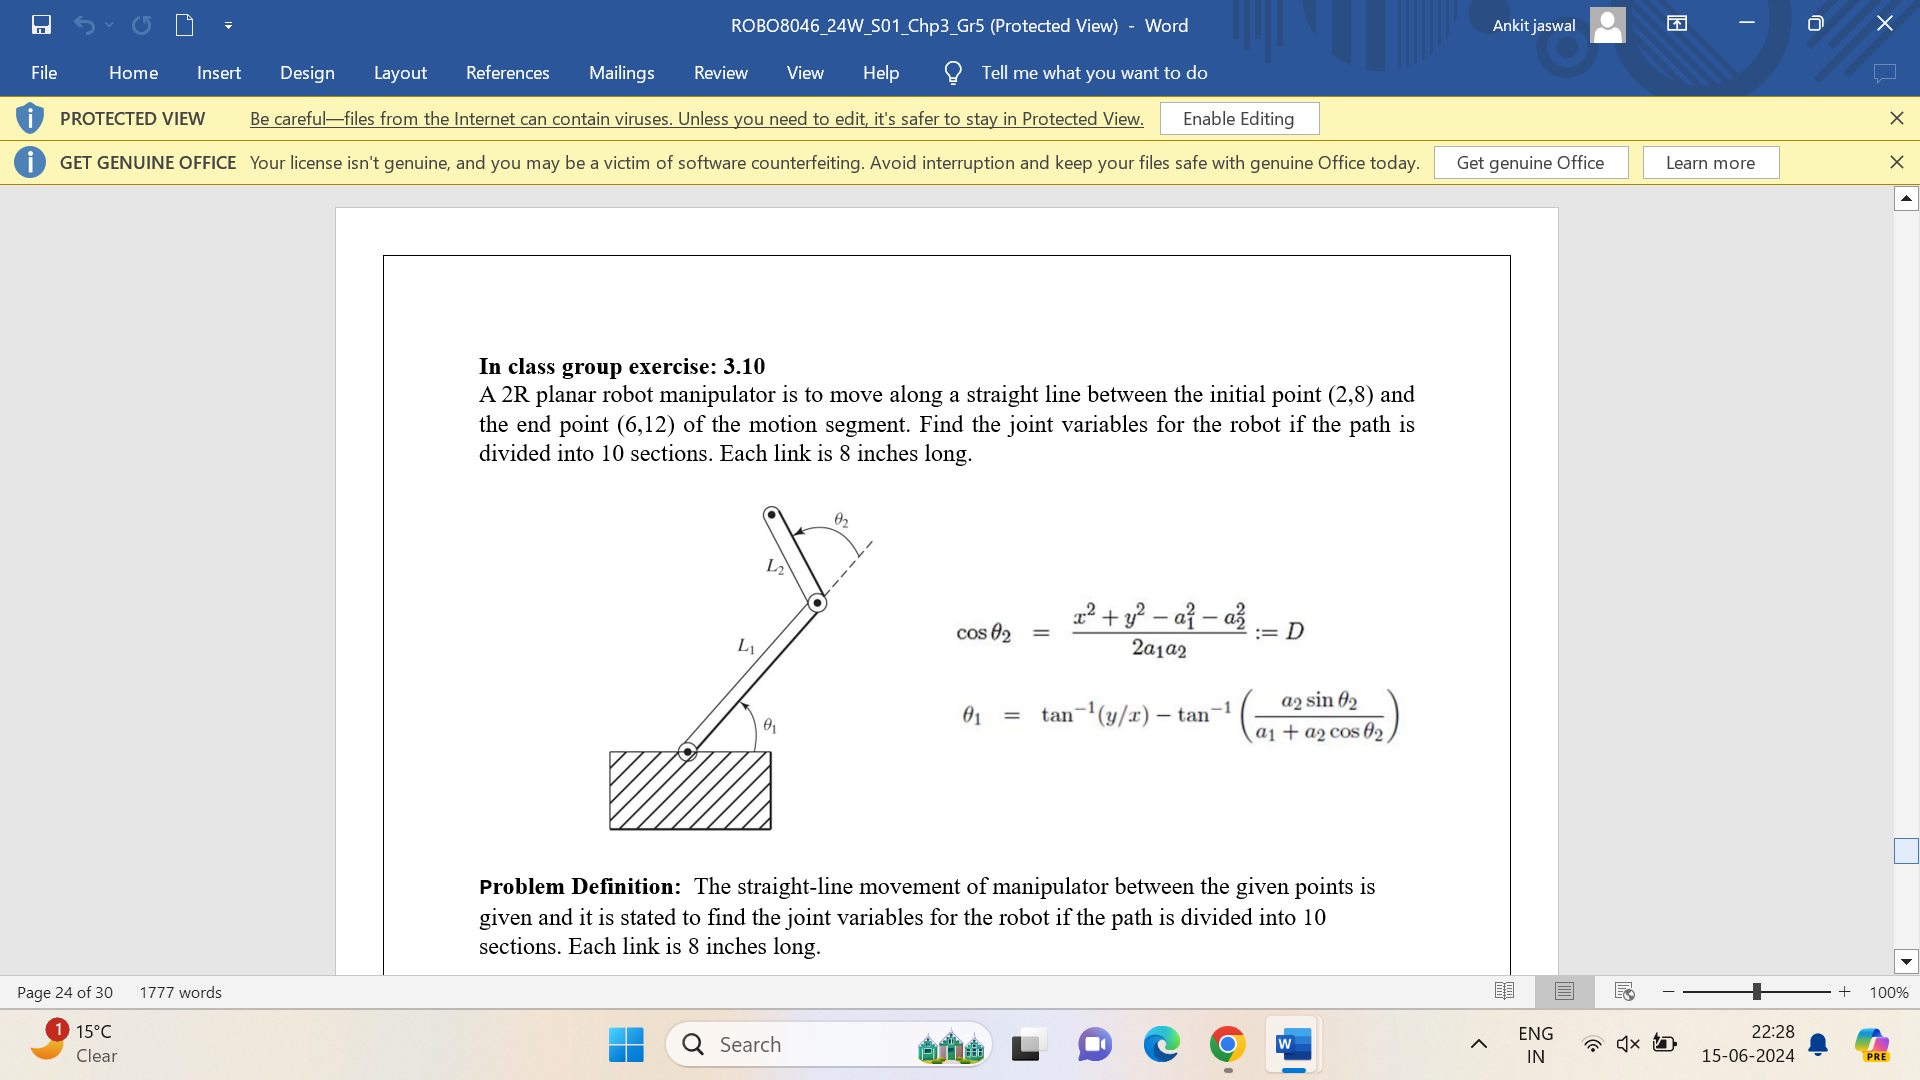Open Ribbon Display Options icon
The image size is (1920, 1080).
pos(1677,24)
